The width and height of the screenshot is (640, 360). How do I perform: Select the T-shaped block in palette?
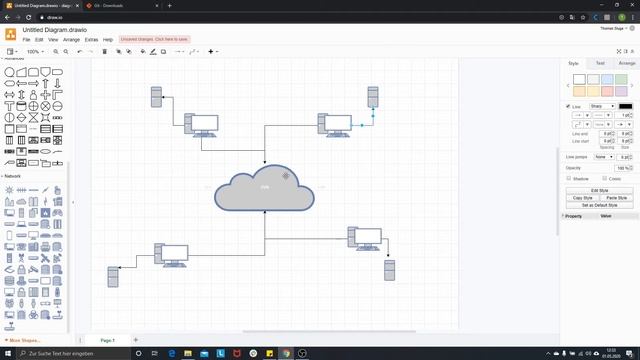(9, 106)
